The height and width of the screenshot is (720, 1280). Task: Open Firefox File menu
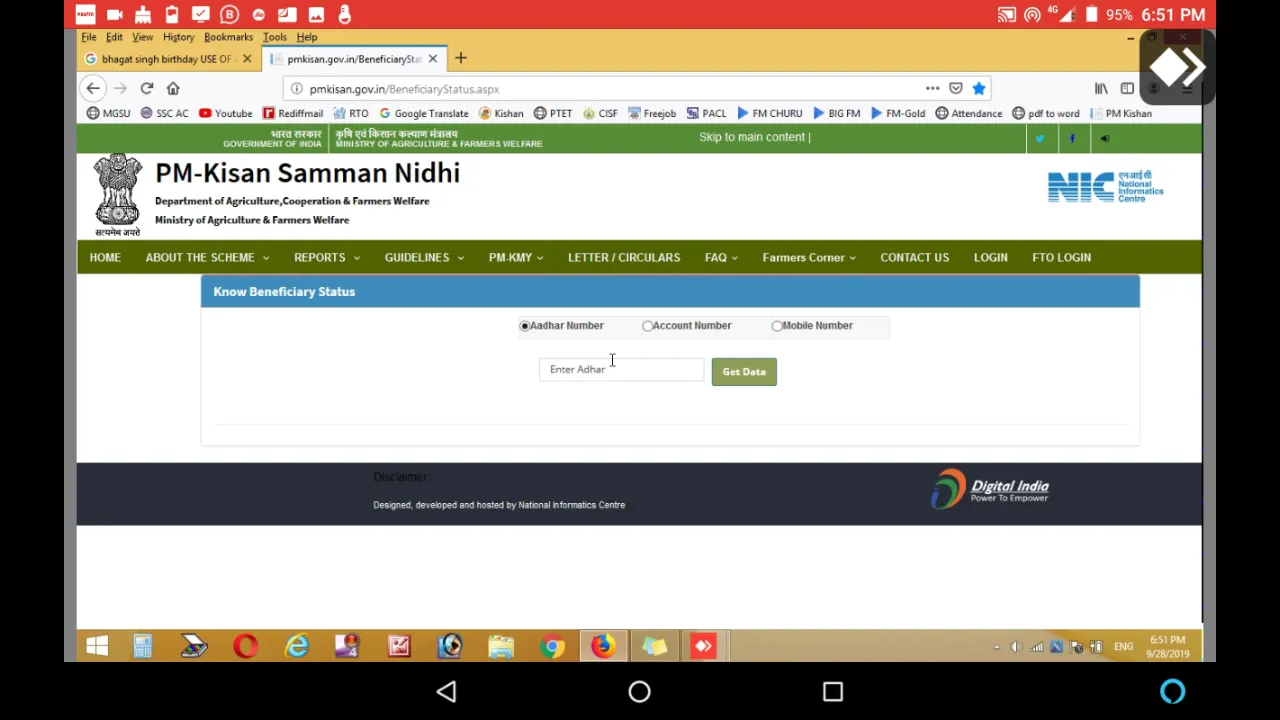tap(89, 37)
